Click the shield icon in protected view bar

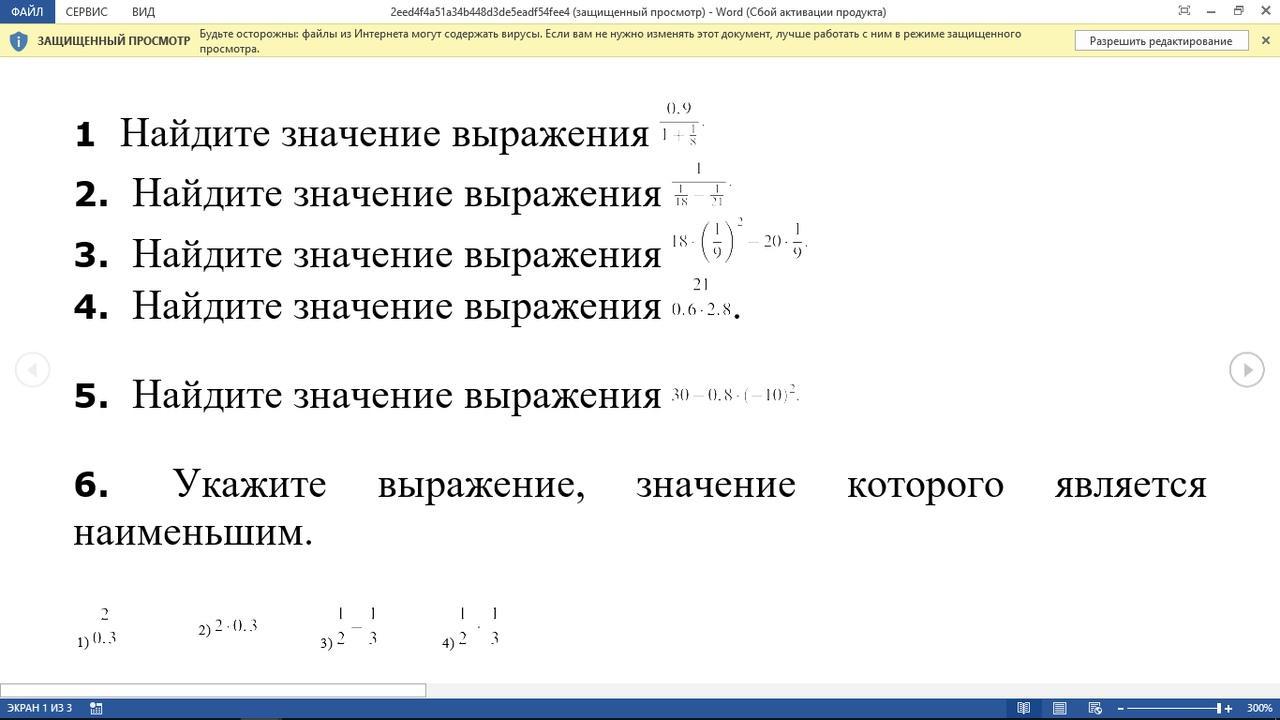point(18,41)
